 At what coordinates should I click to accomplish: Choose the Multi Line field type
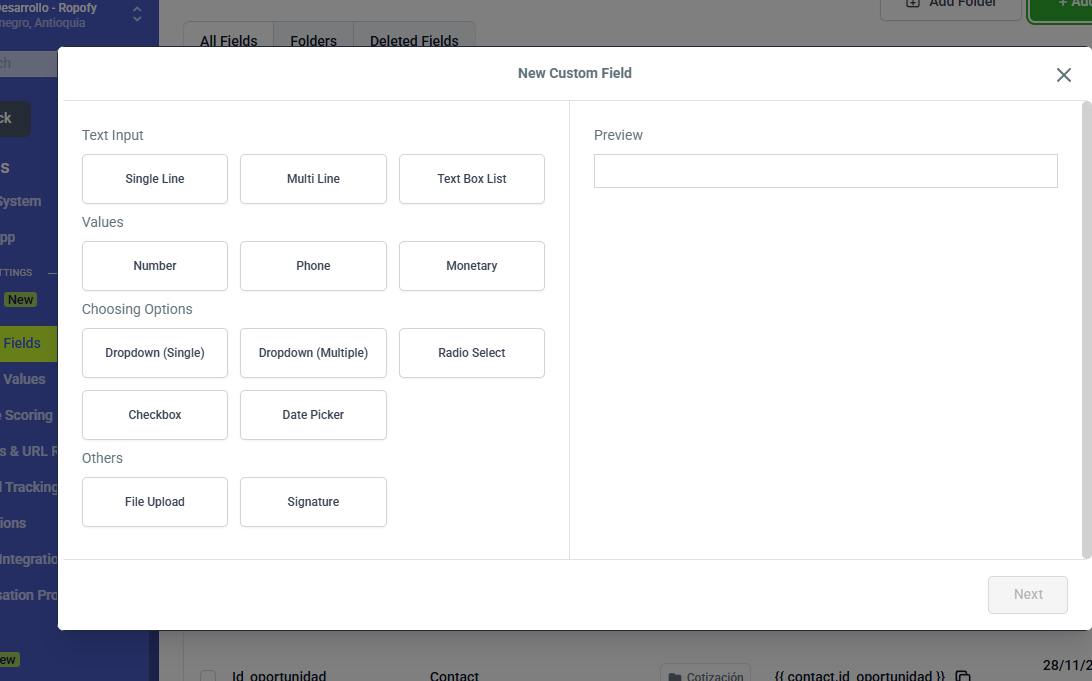click(x=313, y=179)
